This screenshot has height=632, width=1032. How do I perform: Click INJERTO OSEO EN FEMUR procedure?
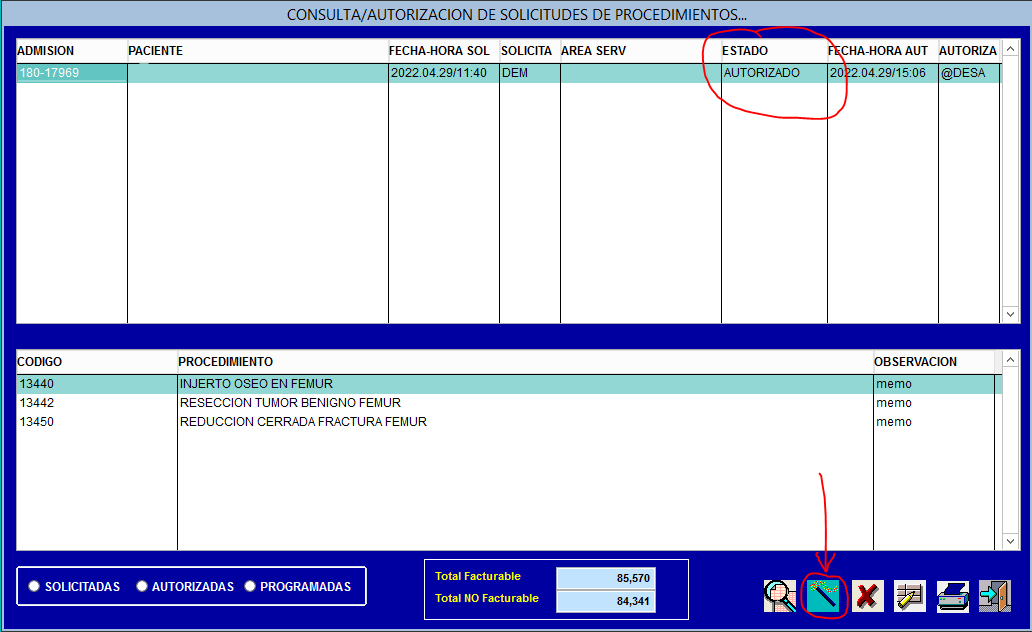[525, 384]
